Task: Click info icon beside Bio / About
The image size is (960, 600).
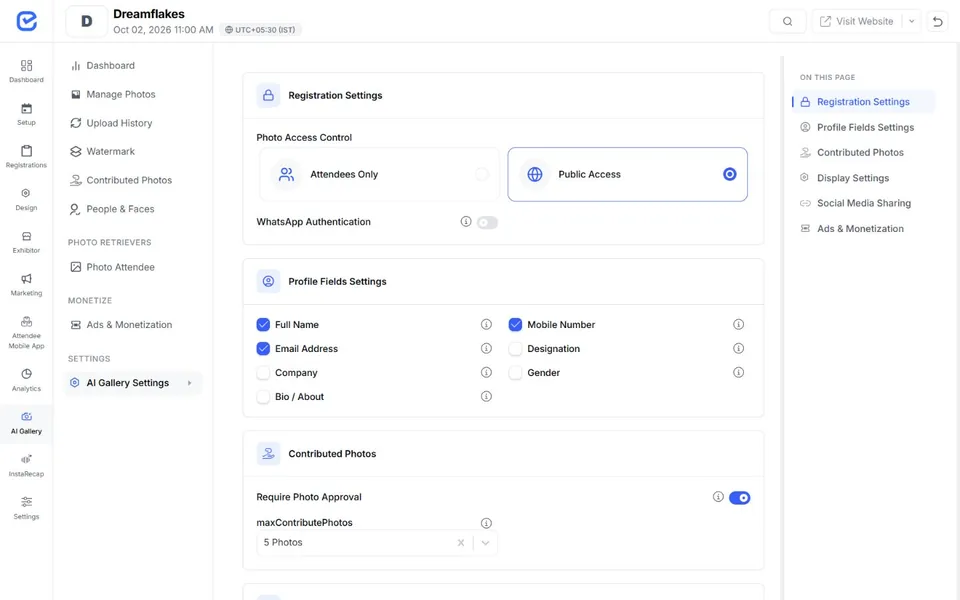Action: pos(486,396)
